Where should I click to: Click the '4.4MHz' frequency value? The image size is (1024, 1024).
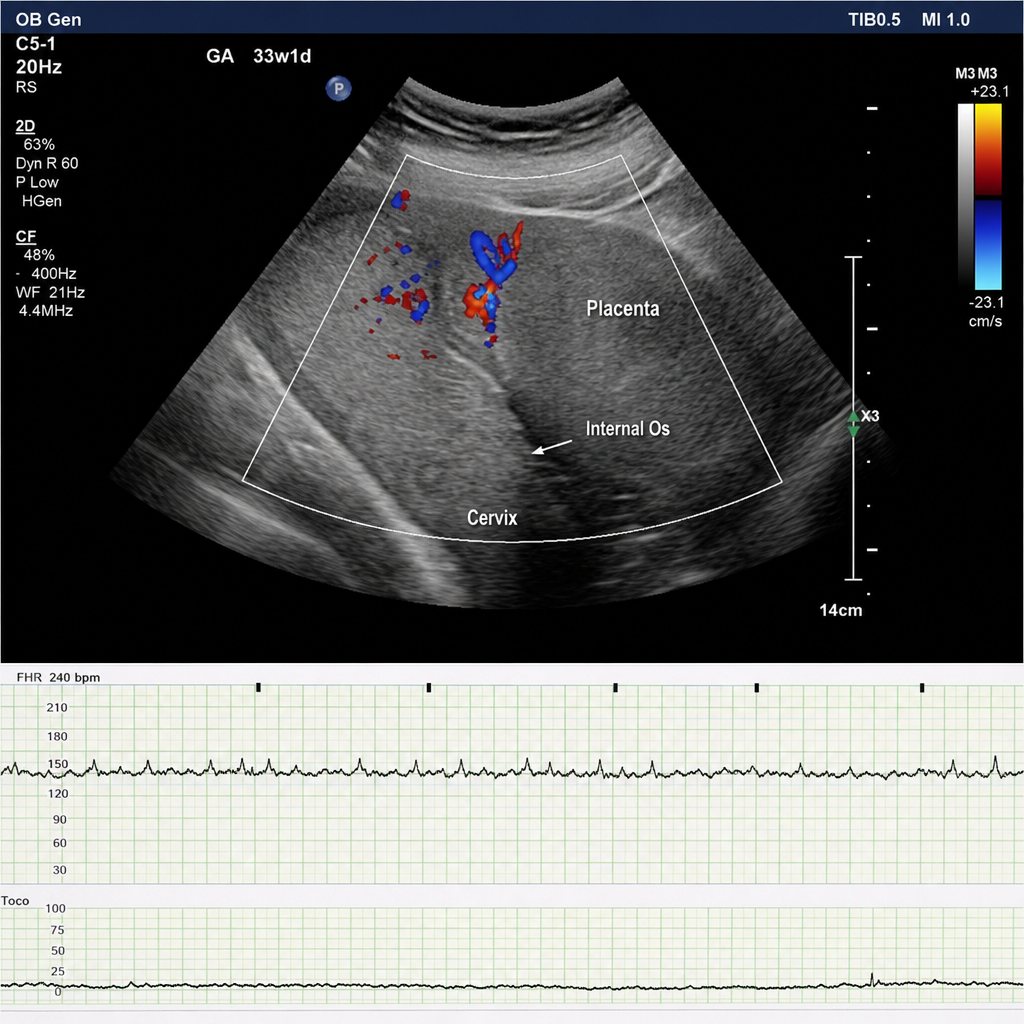tap(46, 311)
